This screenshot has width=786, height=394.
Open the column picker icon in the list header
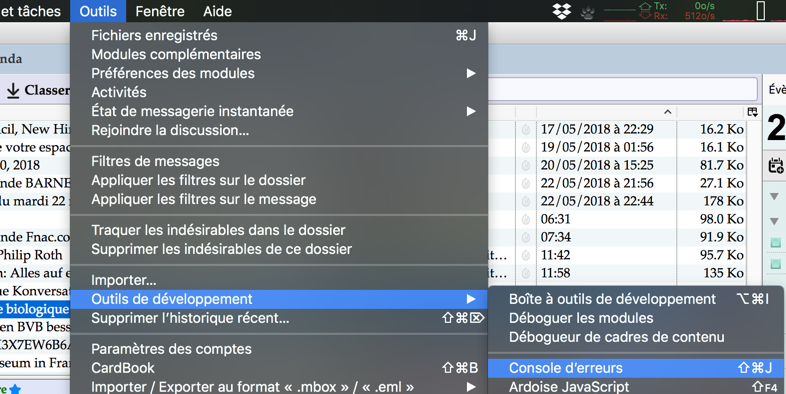click(752, 112)
